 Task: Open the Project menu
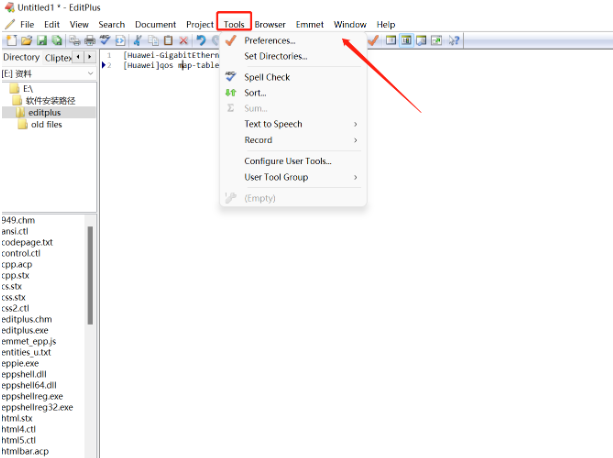[x=200, y=24]
